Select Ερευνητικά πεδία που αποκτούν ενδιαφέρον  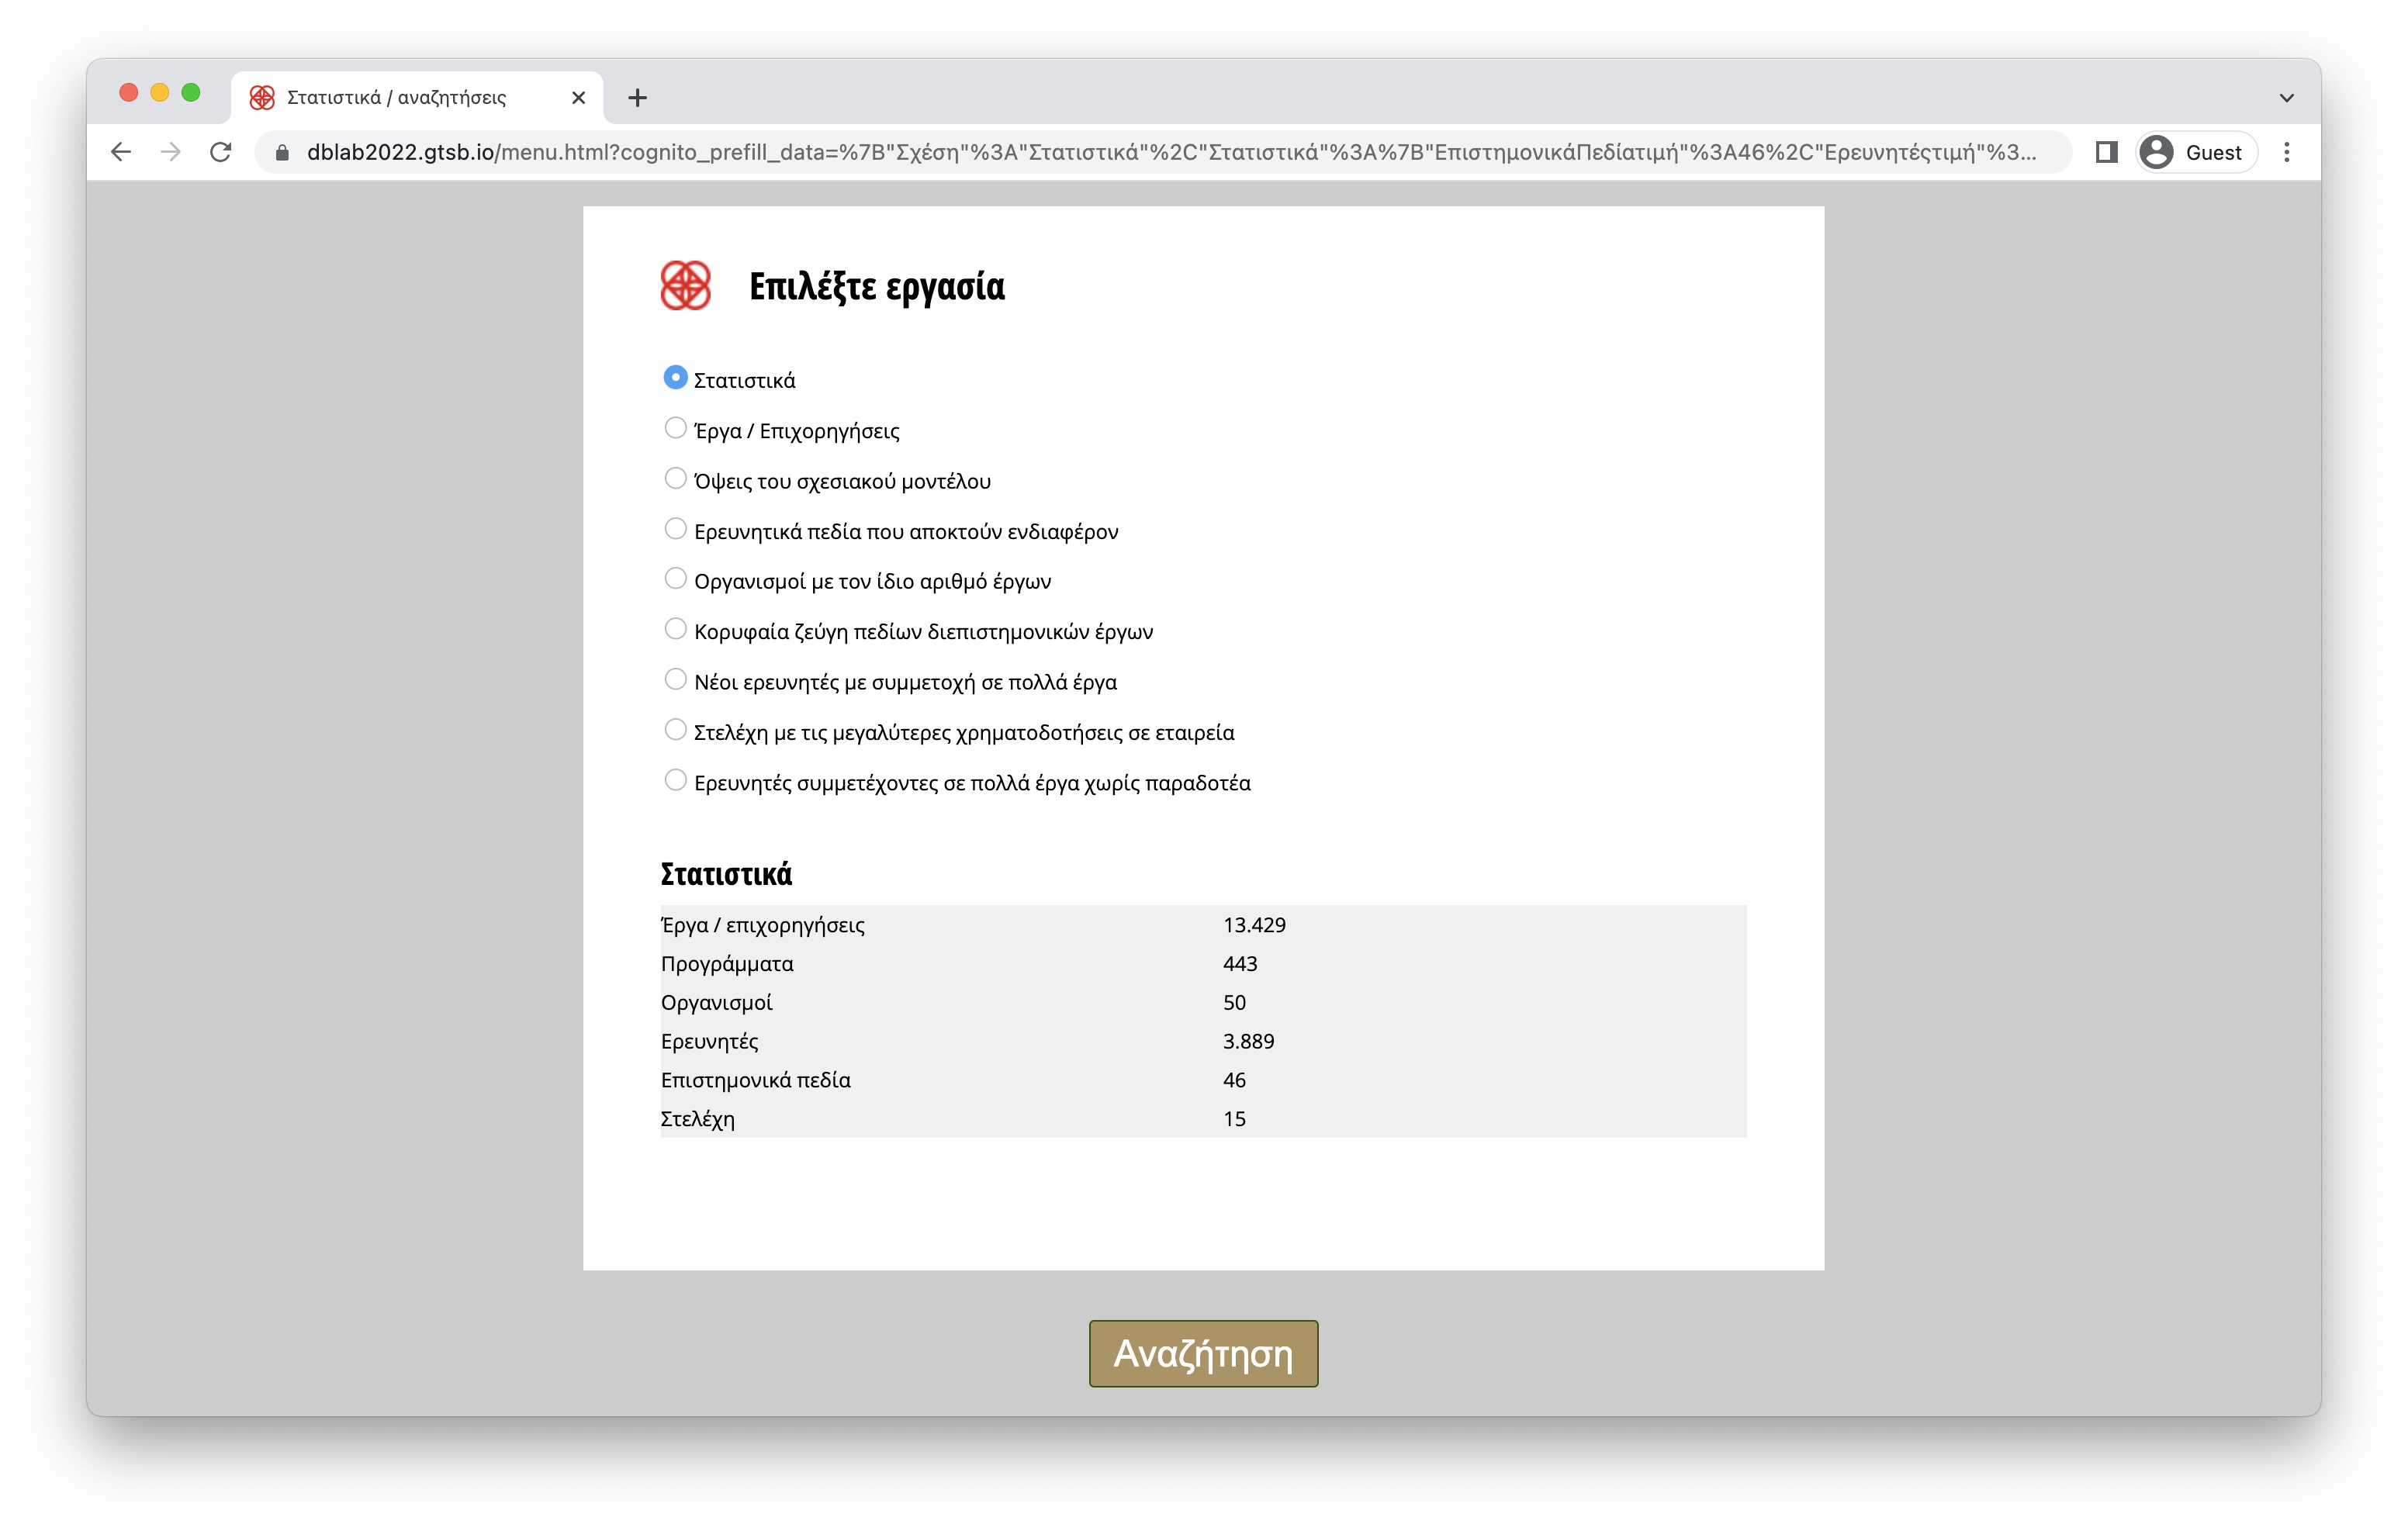coord(675,529)
